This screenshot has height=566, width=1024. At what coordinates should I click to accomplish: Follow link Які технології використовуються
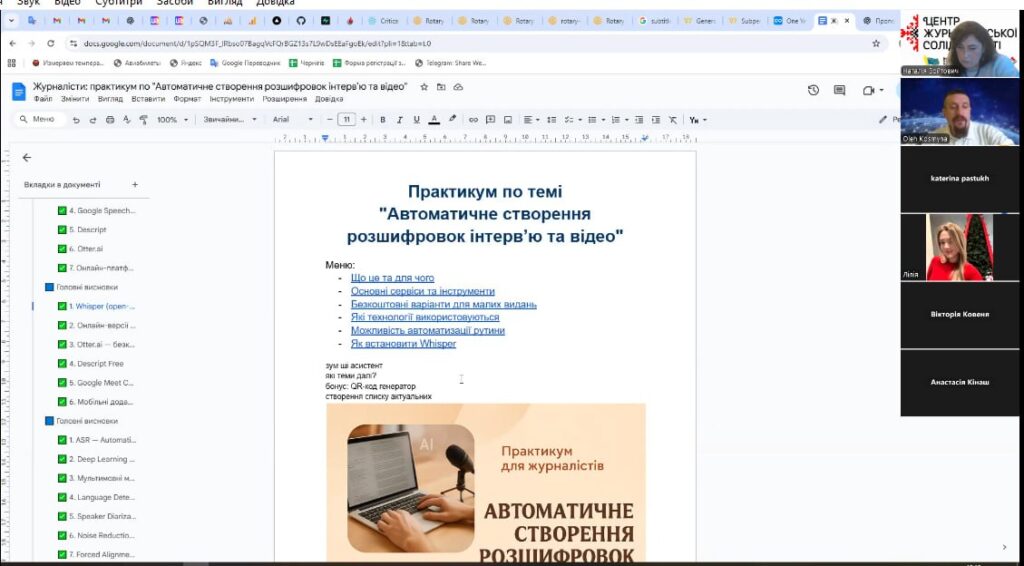425,317
